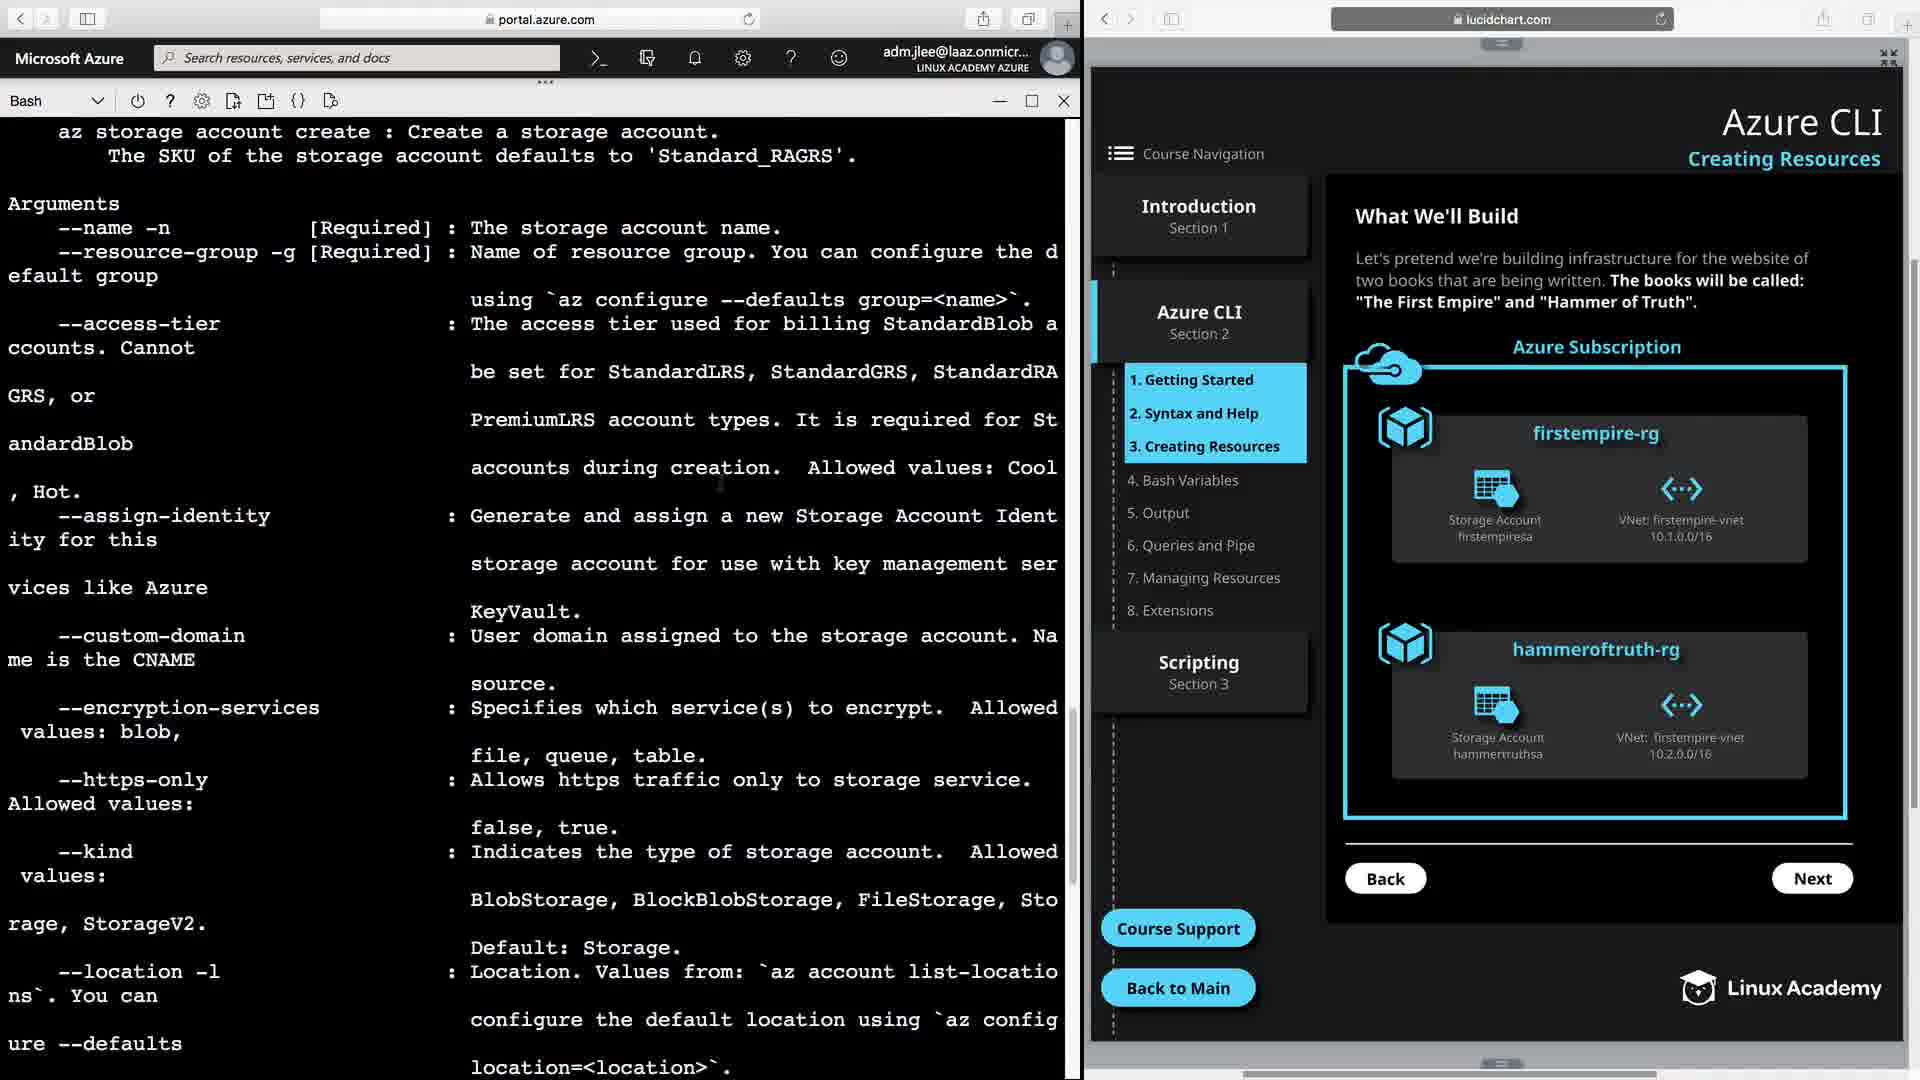Open the Cloud Shell editor braces icon
Viewport: 1920px width, 1080px height.
pos(298,101)
